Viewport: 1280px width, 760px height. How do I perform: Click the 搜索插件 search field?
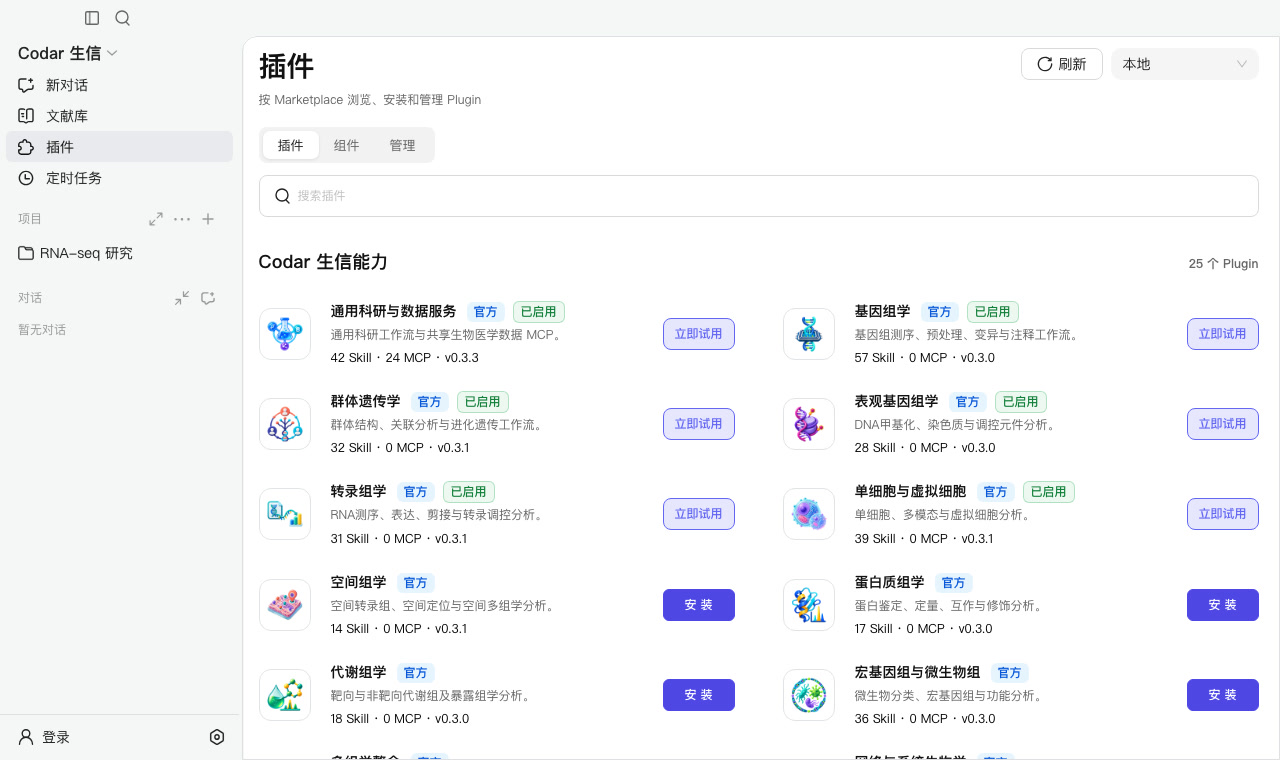(759, 196)
